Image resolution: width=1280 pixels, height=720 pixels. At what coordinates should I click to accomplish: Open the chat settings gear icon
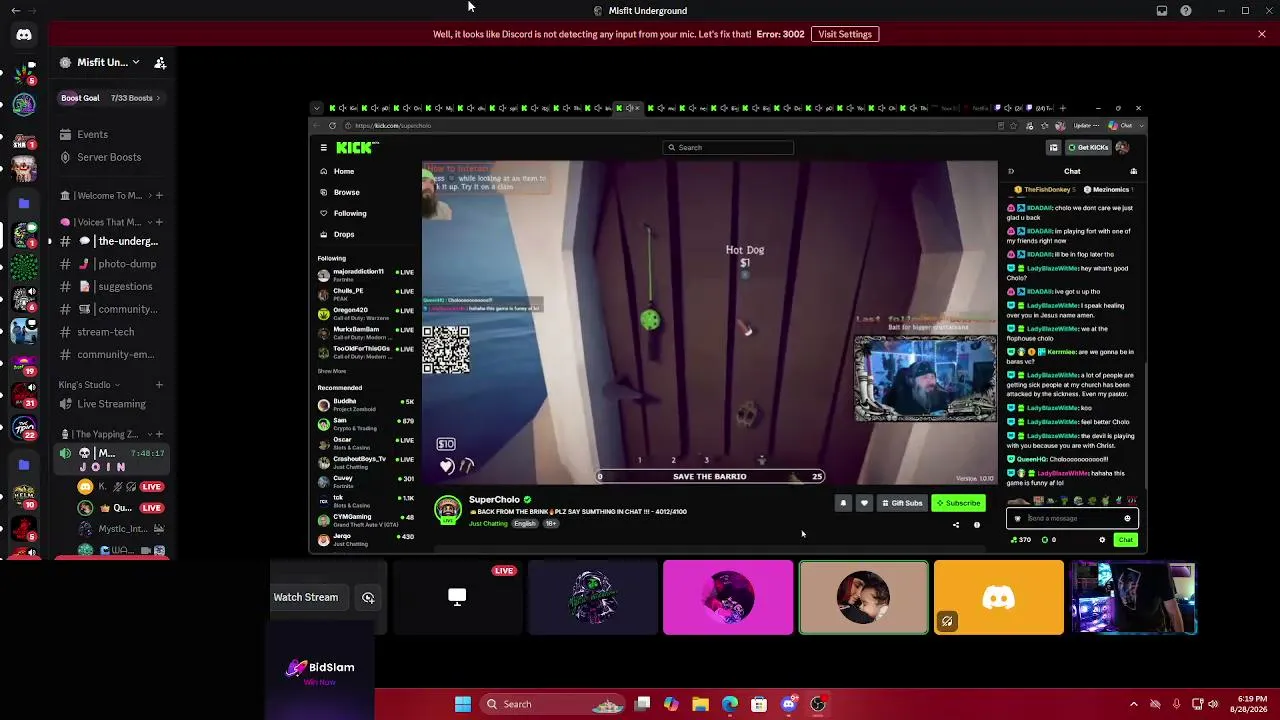click(1102, 540)
